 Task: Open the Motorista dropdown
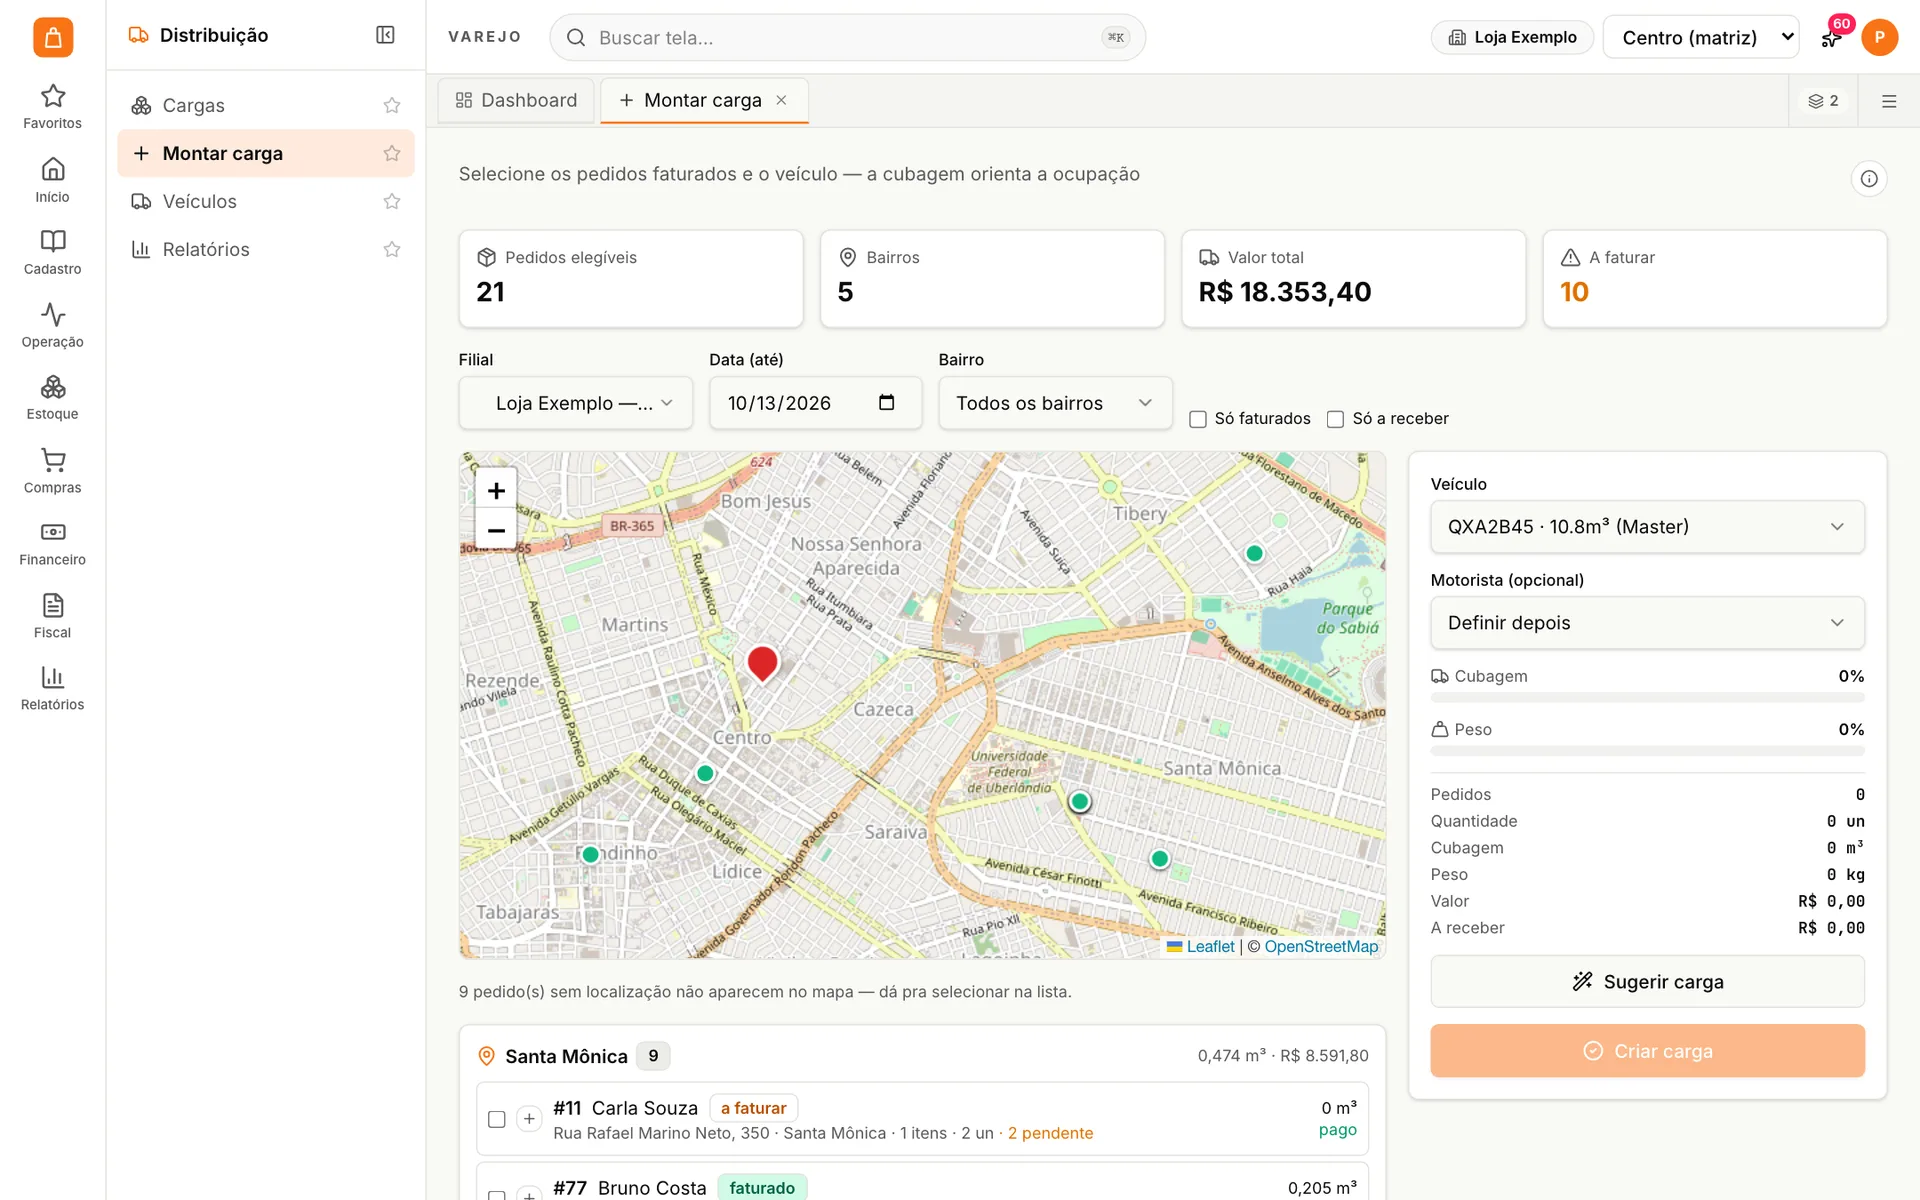click(1647, 623)
